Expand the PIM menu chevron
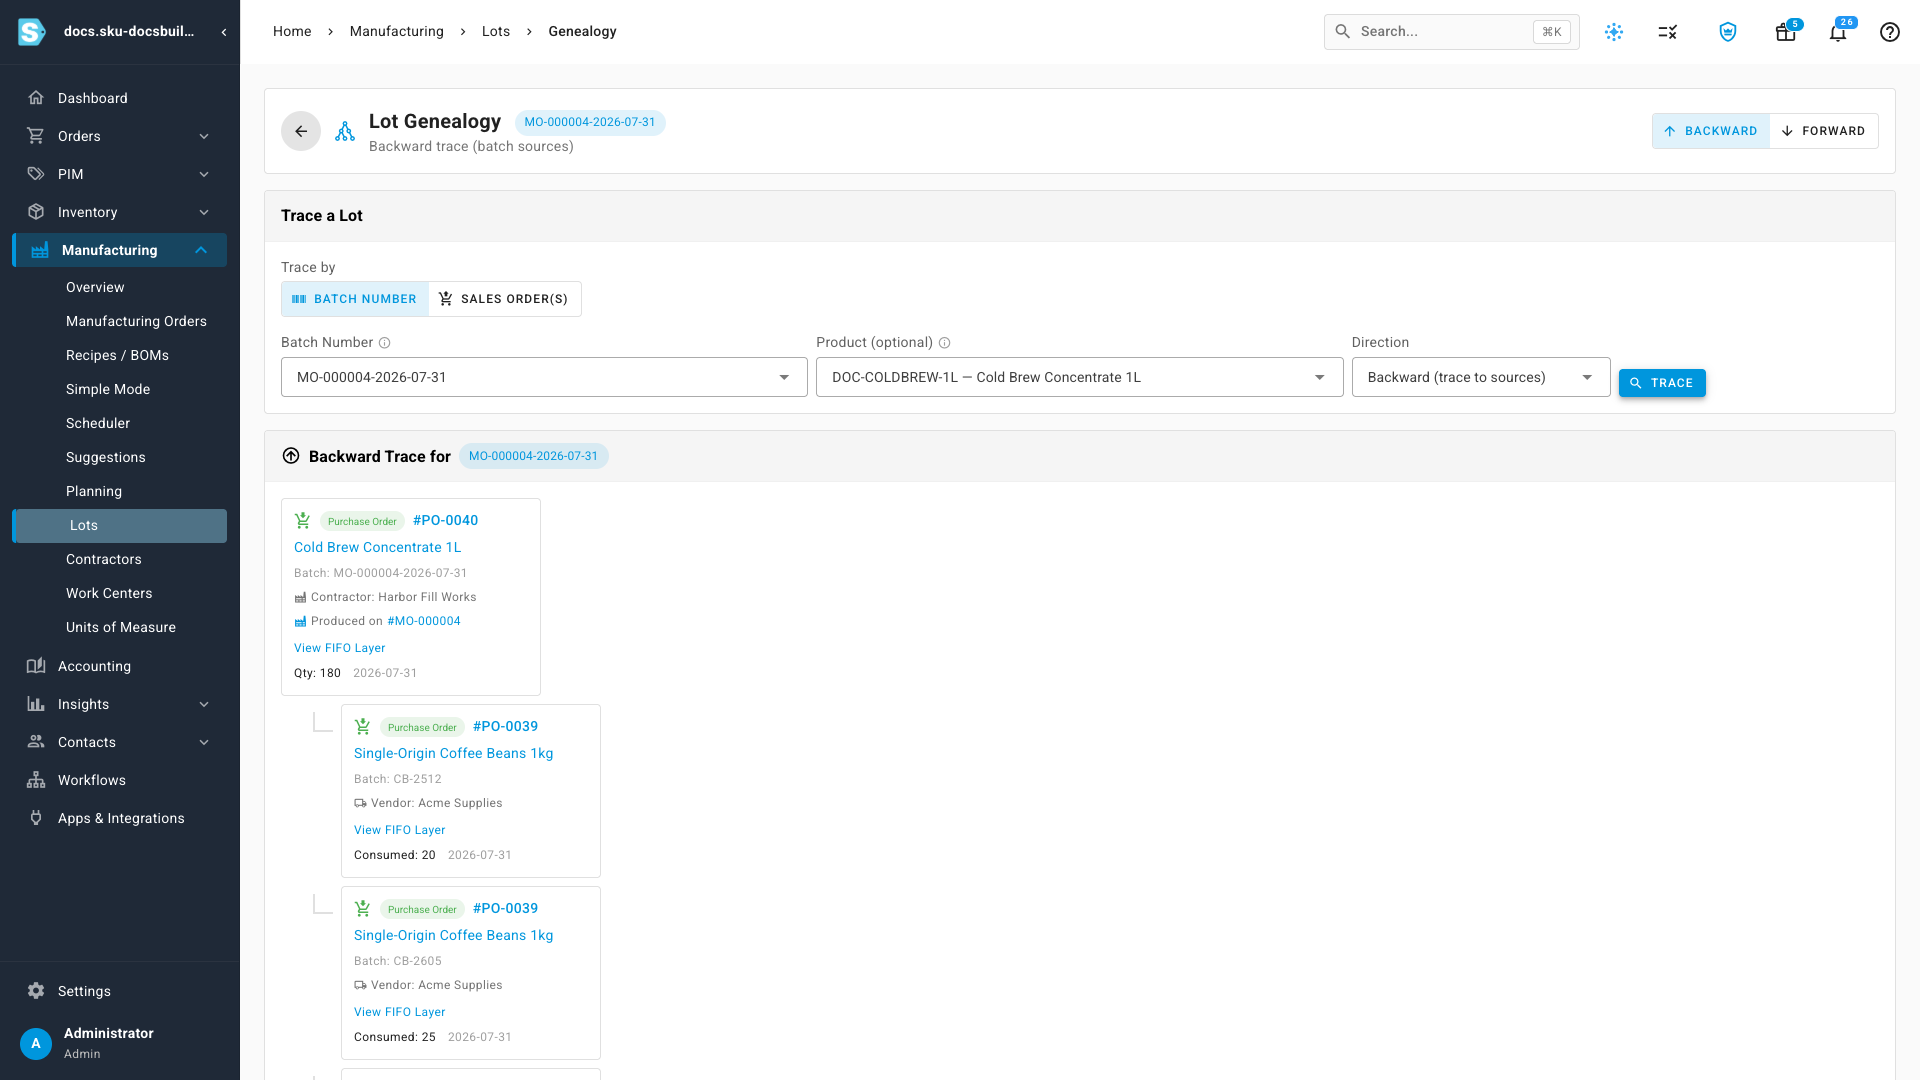1920x1080 pixels. point(204,174)
